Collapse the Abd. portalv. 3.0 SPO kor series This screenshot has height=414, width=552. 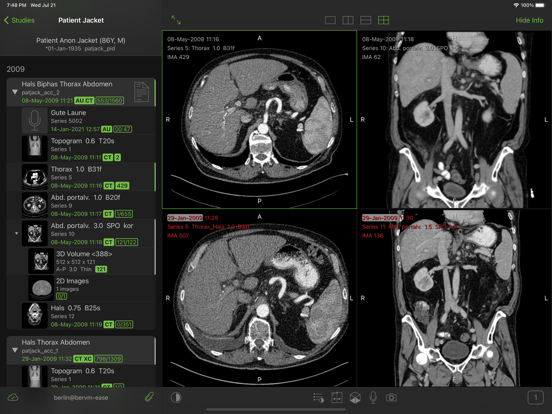[x=16, y=233]
